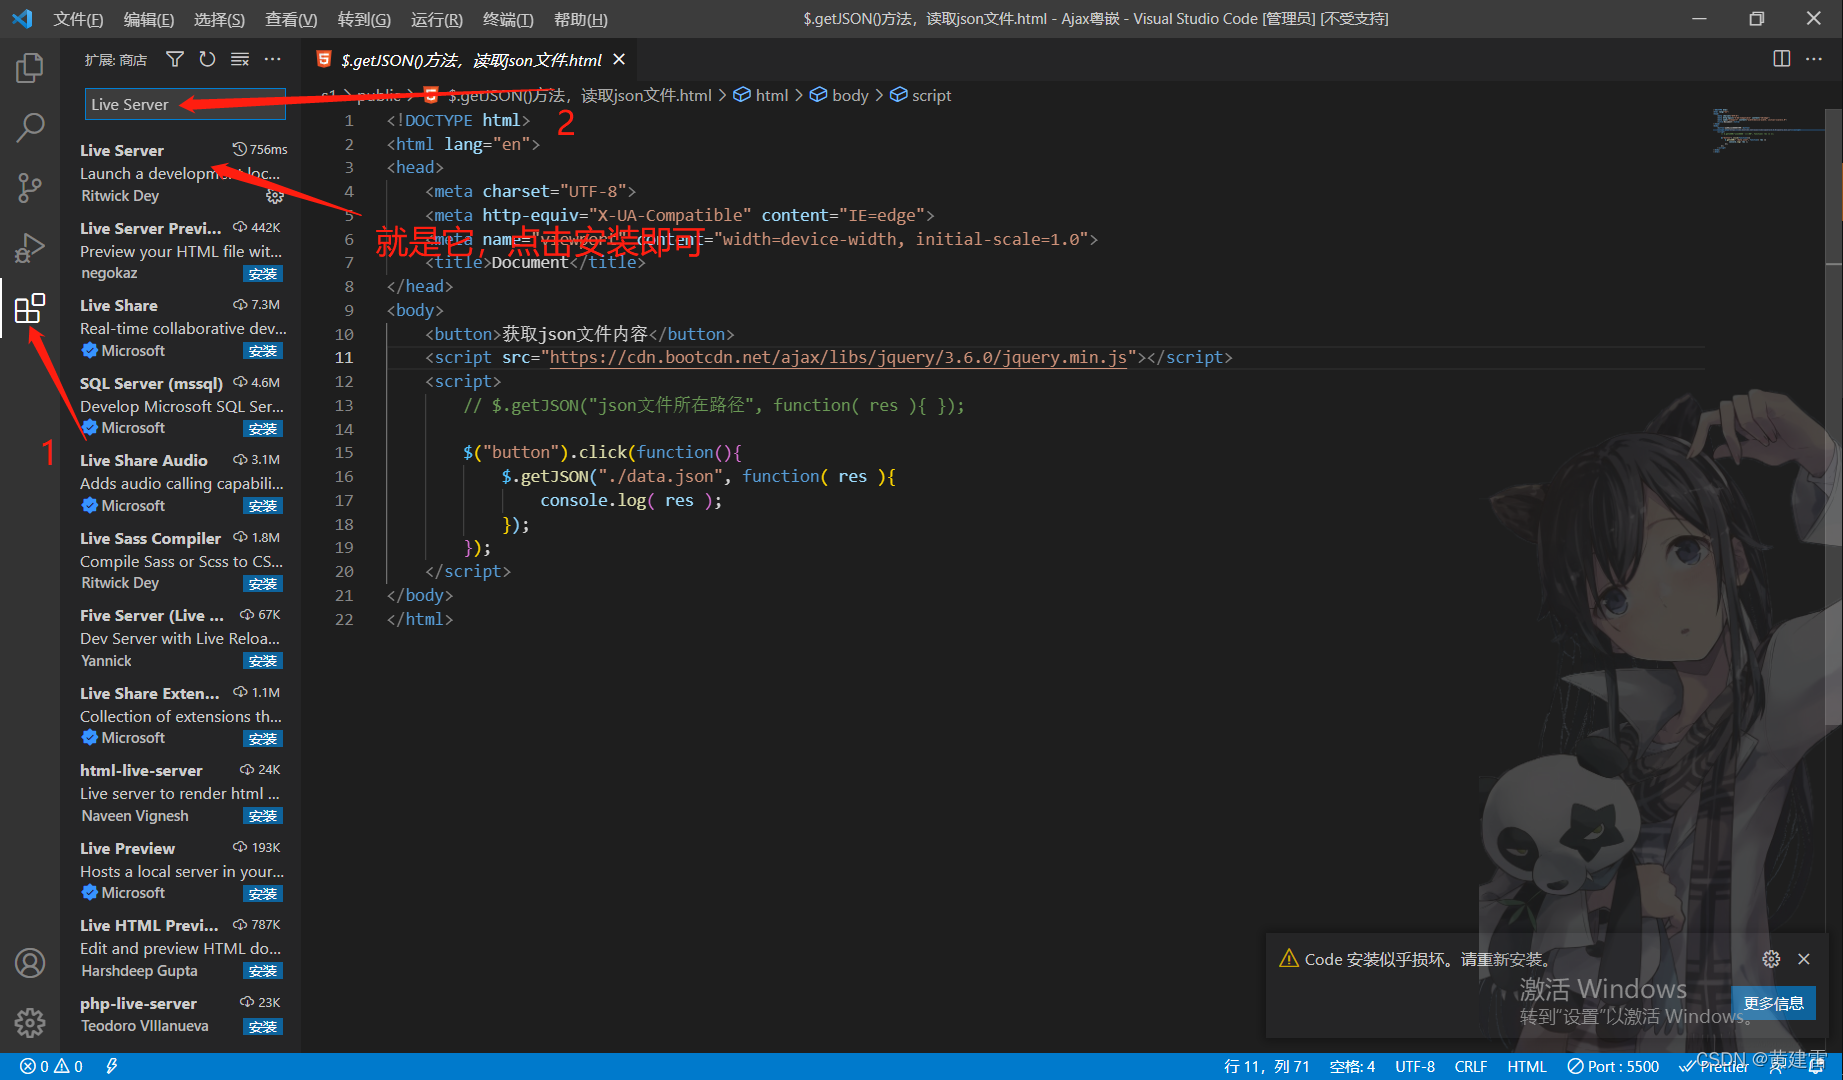Filter extensions using the funnel icon
Image resolution: width=1843 pixels, height=1080 pixels.
coord(175,60)
